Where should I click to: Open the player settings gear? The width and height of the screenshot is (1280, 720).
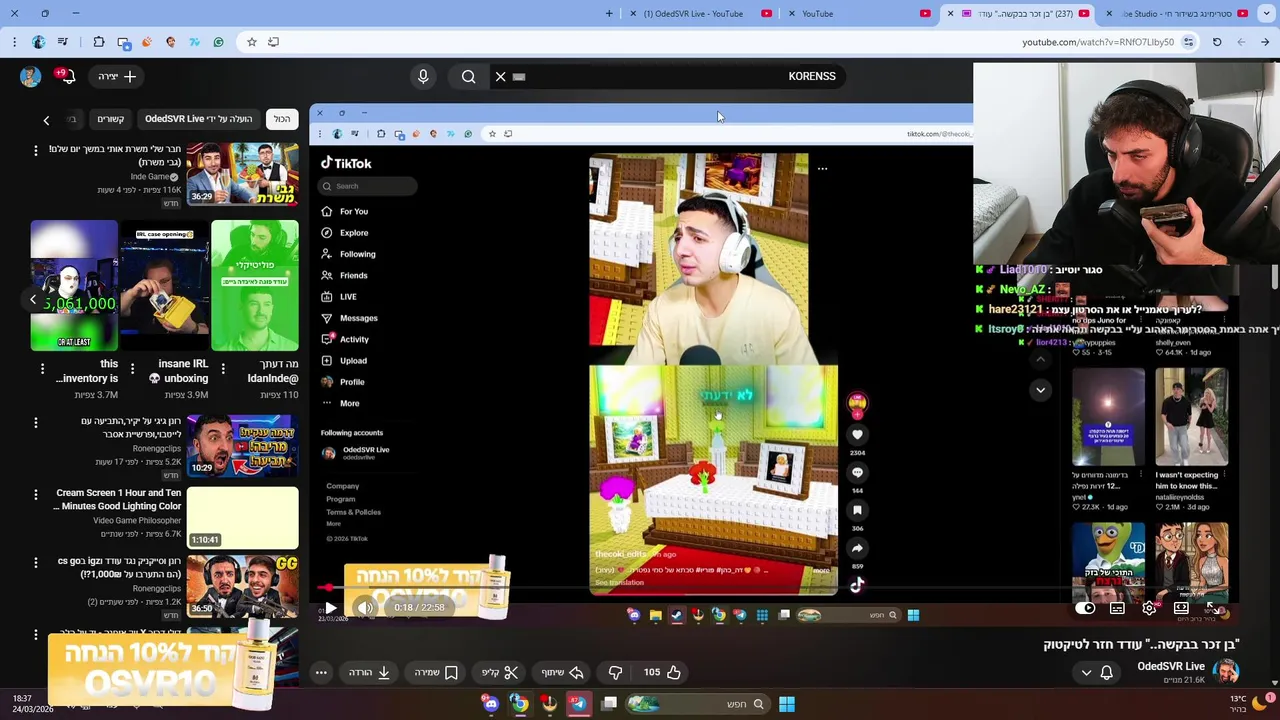[x=1149, y=608]
